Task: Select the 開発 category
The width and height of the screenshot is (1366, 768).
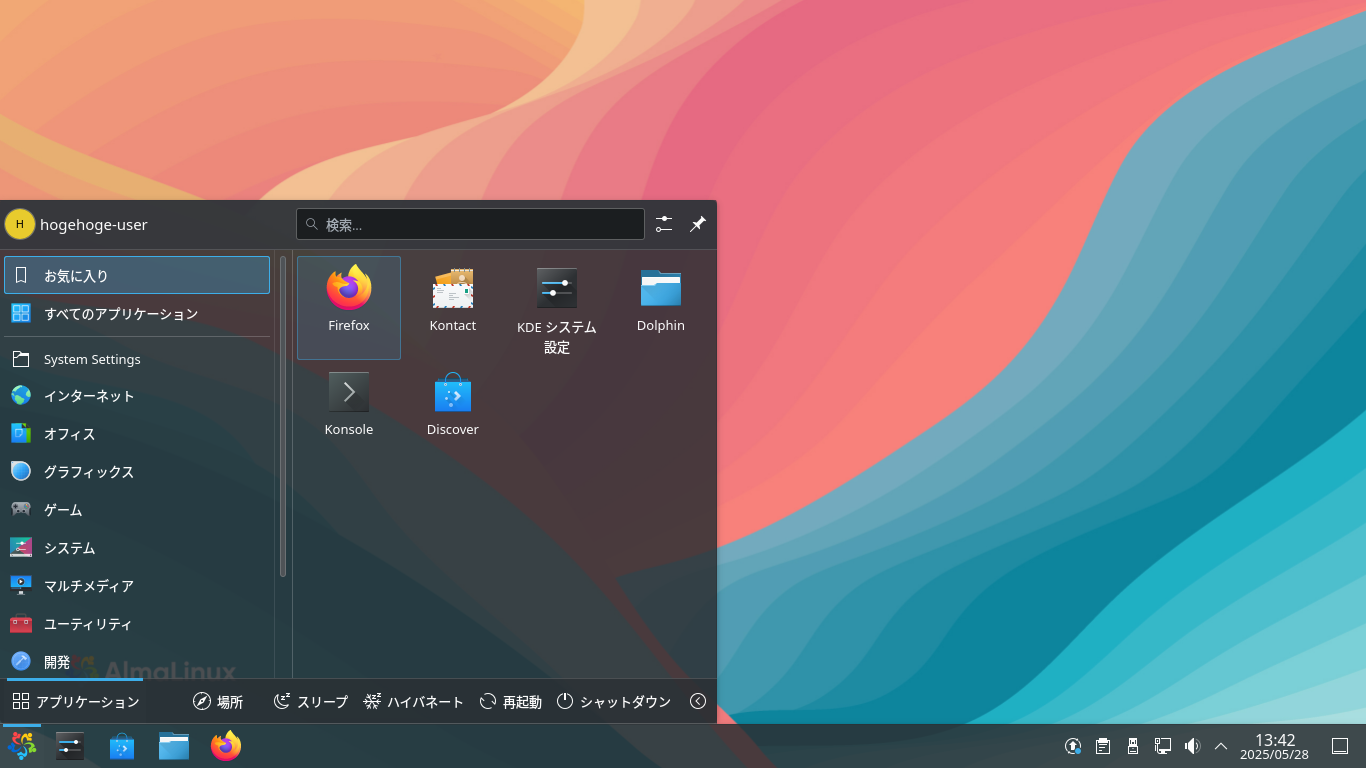Action: pos(137,661)
